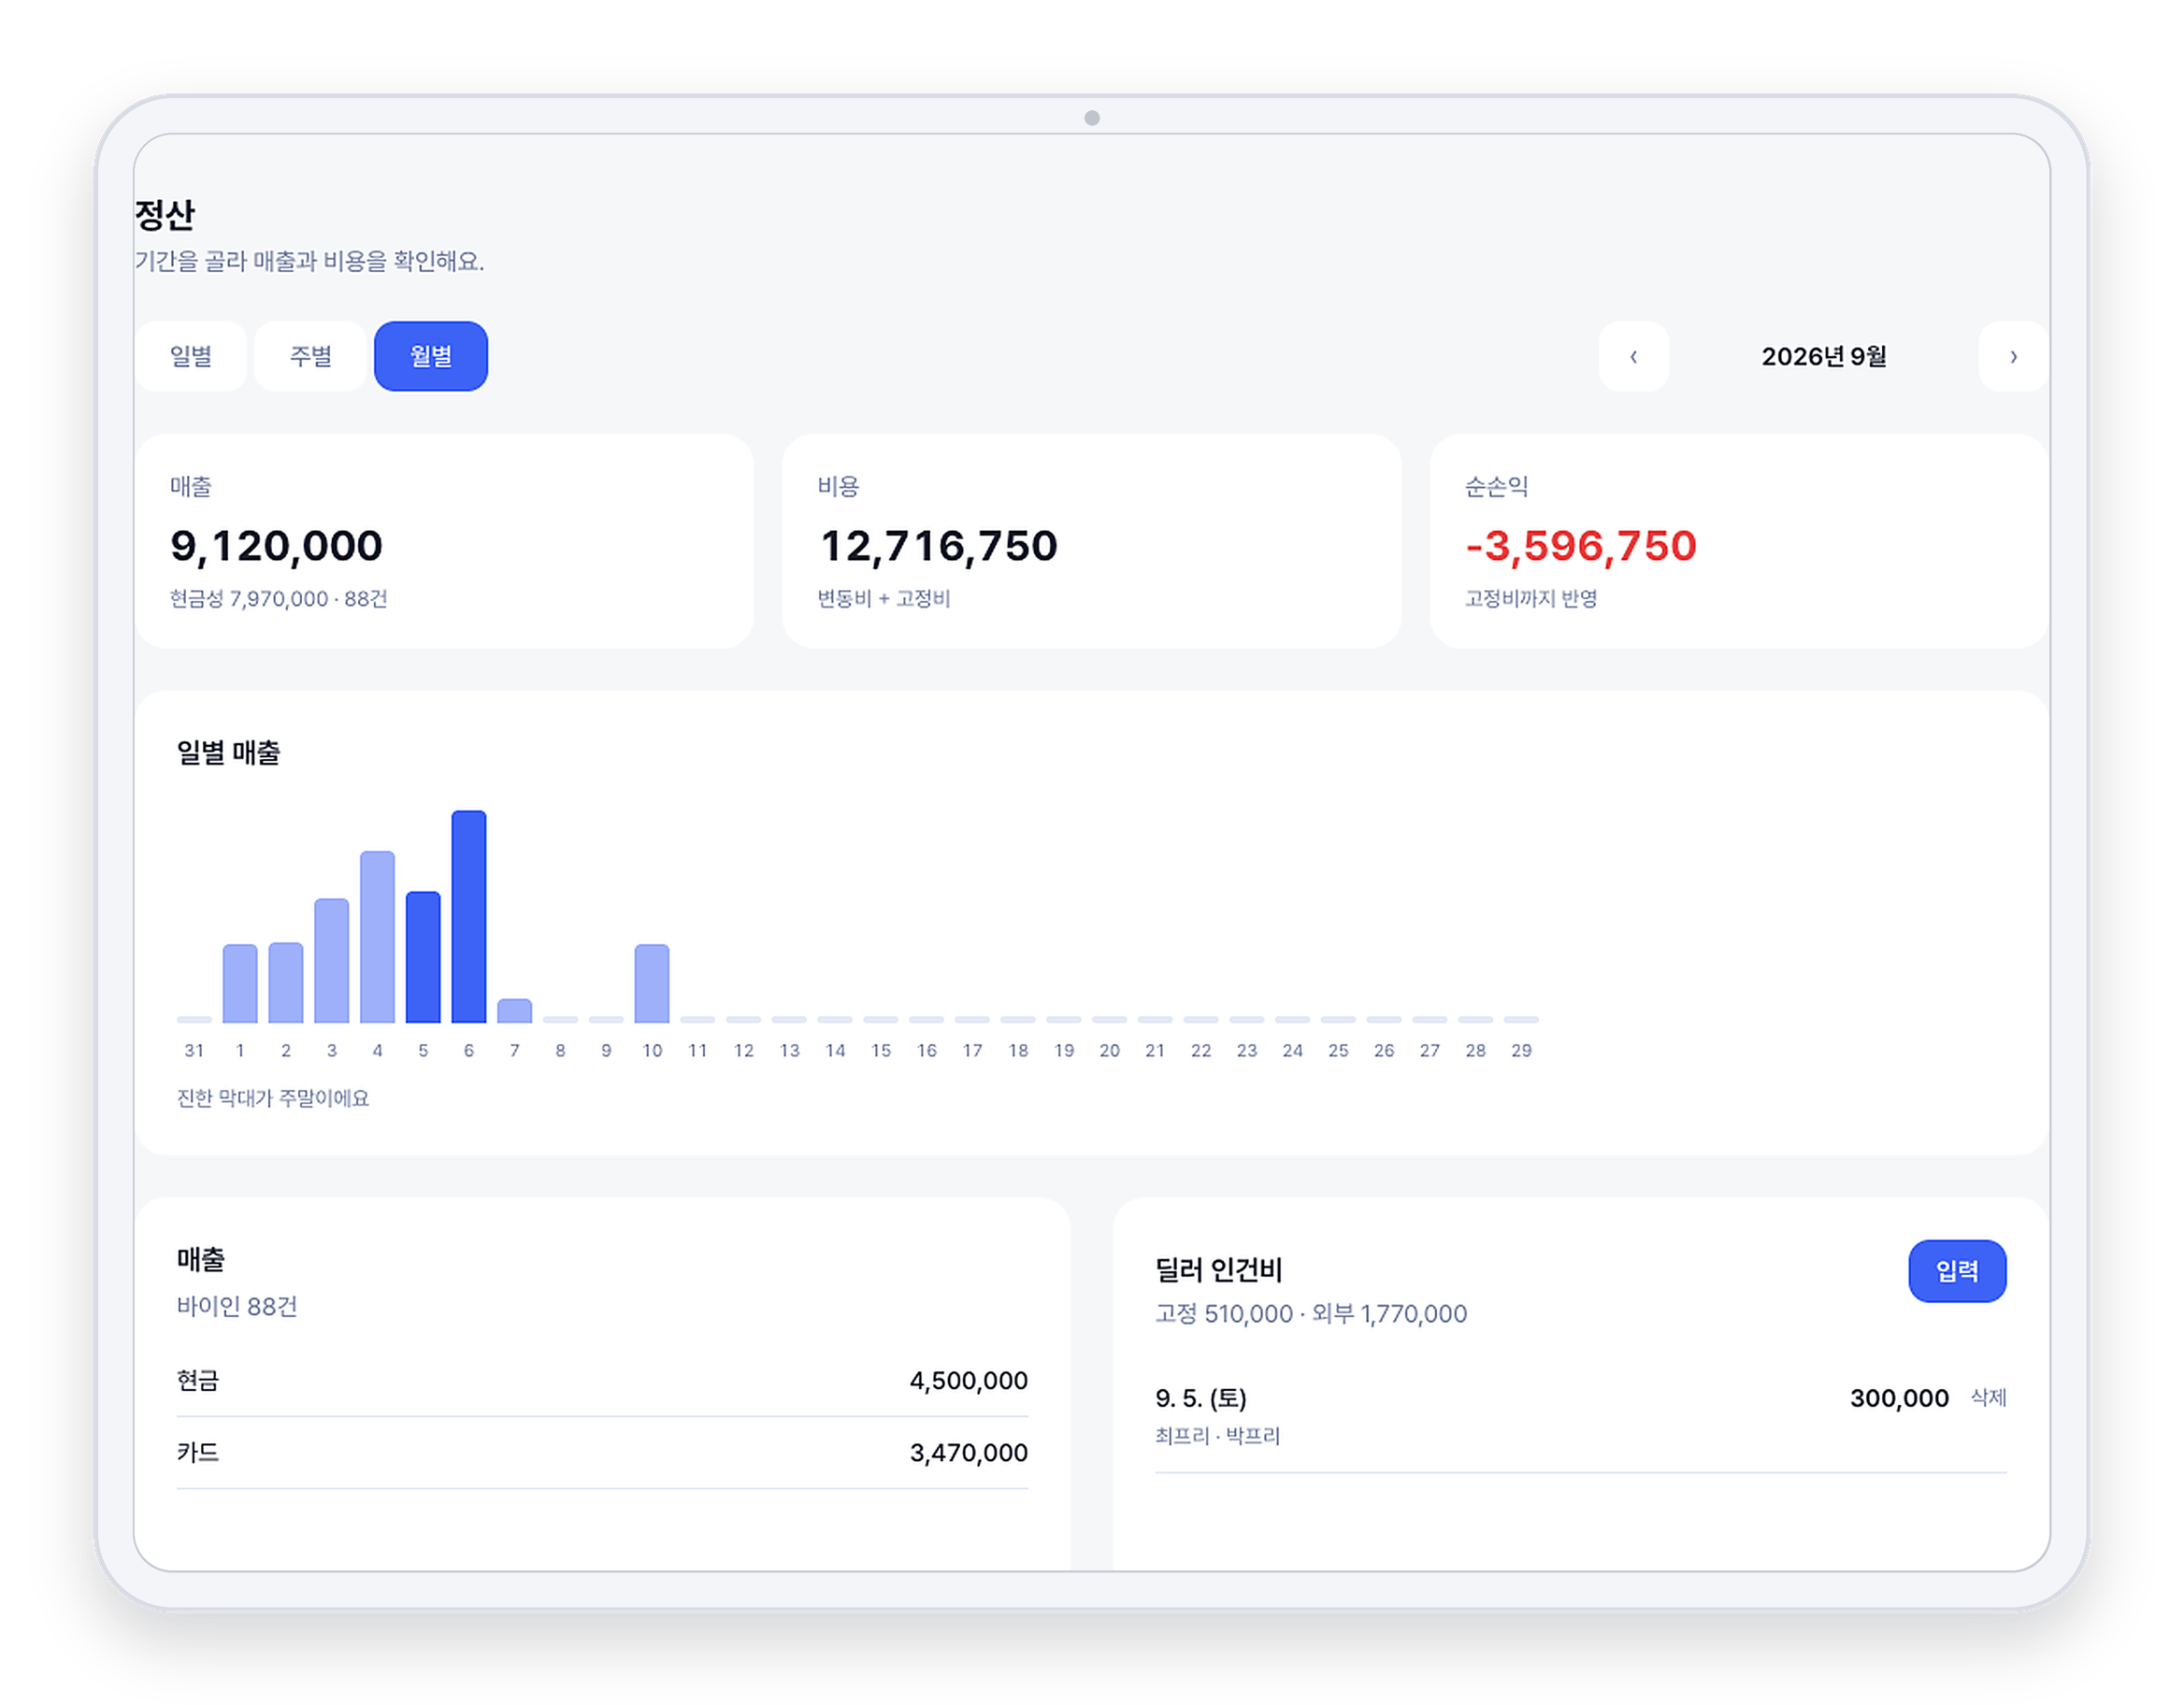This screenshot has width=2184, height=1705.
Task: Click the 2026년 9월 period label
Action: pyautogui.click(x=1823, y=356)
